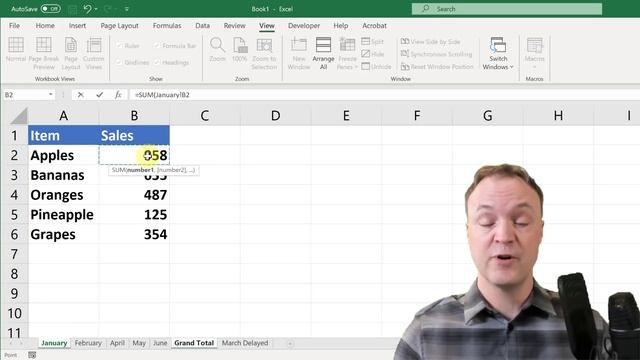Unhide a hidden window
This screenshot has height=360, width=640.
tap(376, 67)
